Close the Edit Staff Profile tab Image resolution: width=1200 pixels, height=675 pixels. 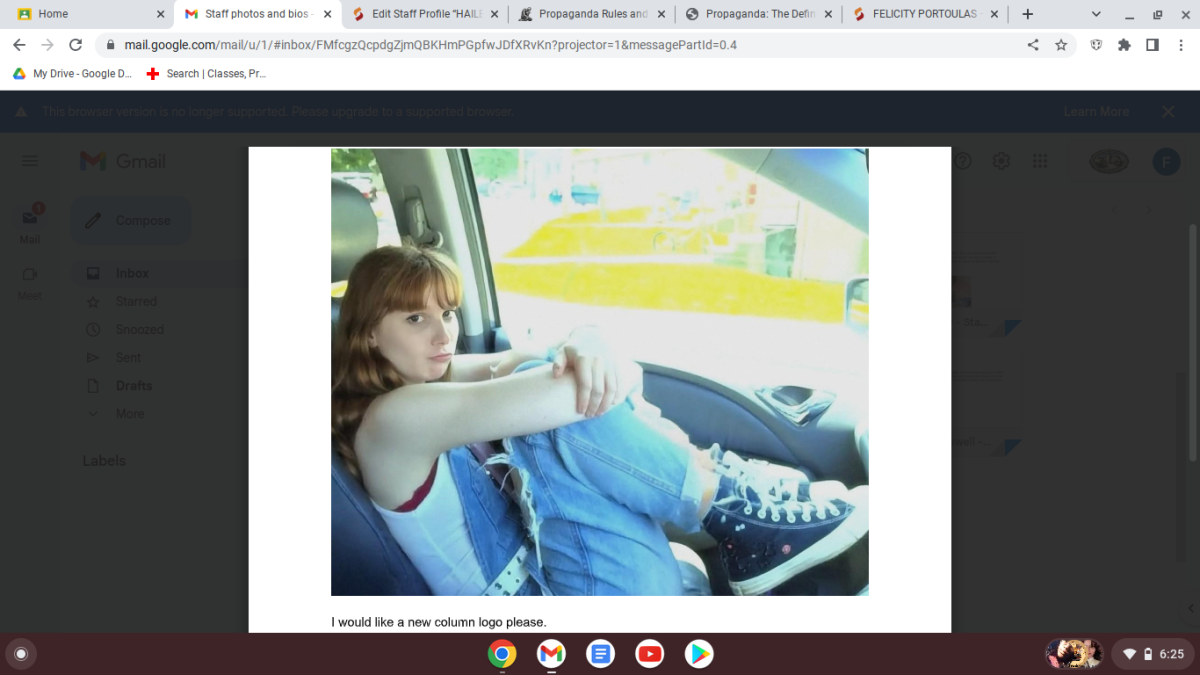[x=494, y=14]
